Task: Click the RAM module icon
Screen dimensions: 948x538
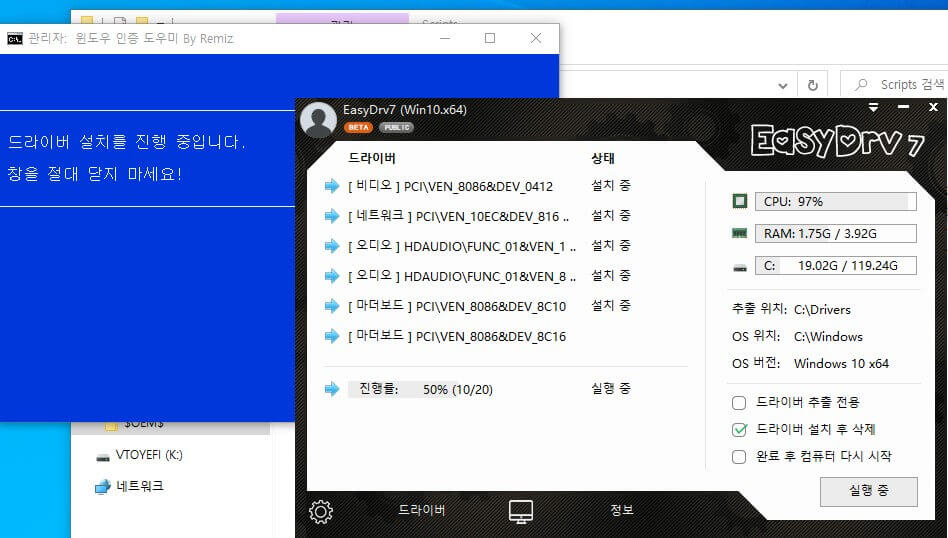Action: tap(739, 233)
